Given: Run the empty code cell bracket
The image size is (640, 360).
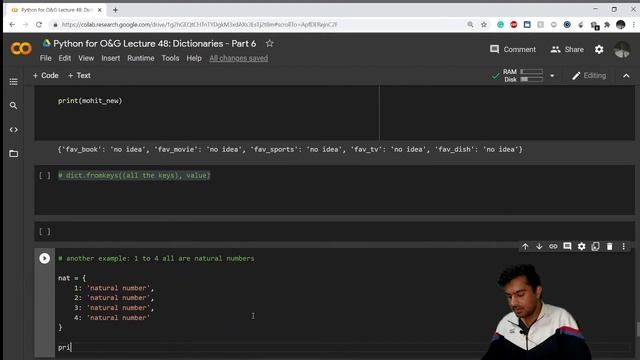Looking at the screenshot, I should [x=45, y=232].
